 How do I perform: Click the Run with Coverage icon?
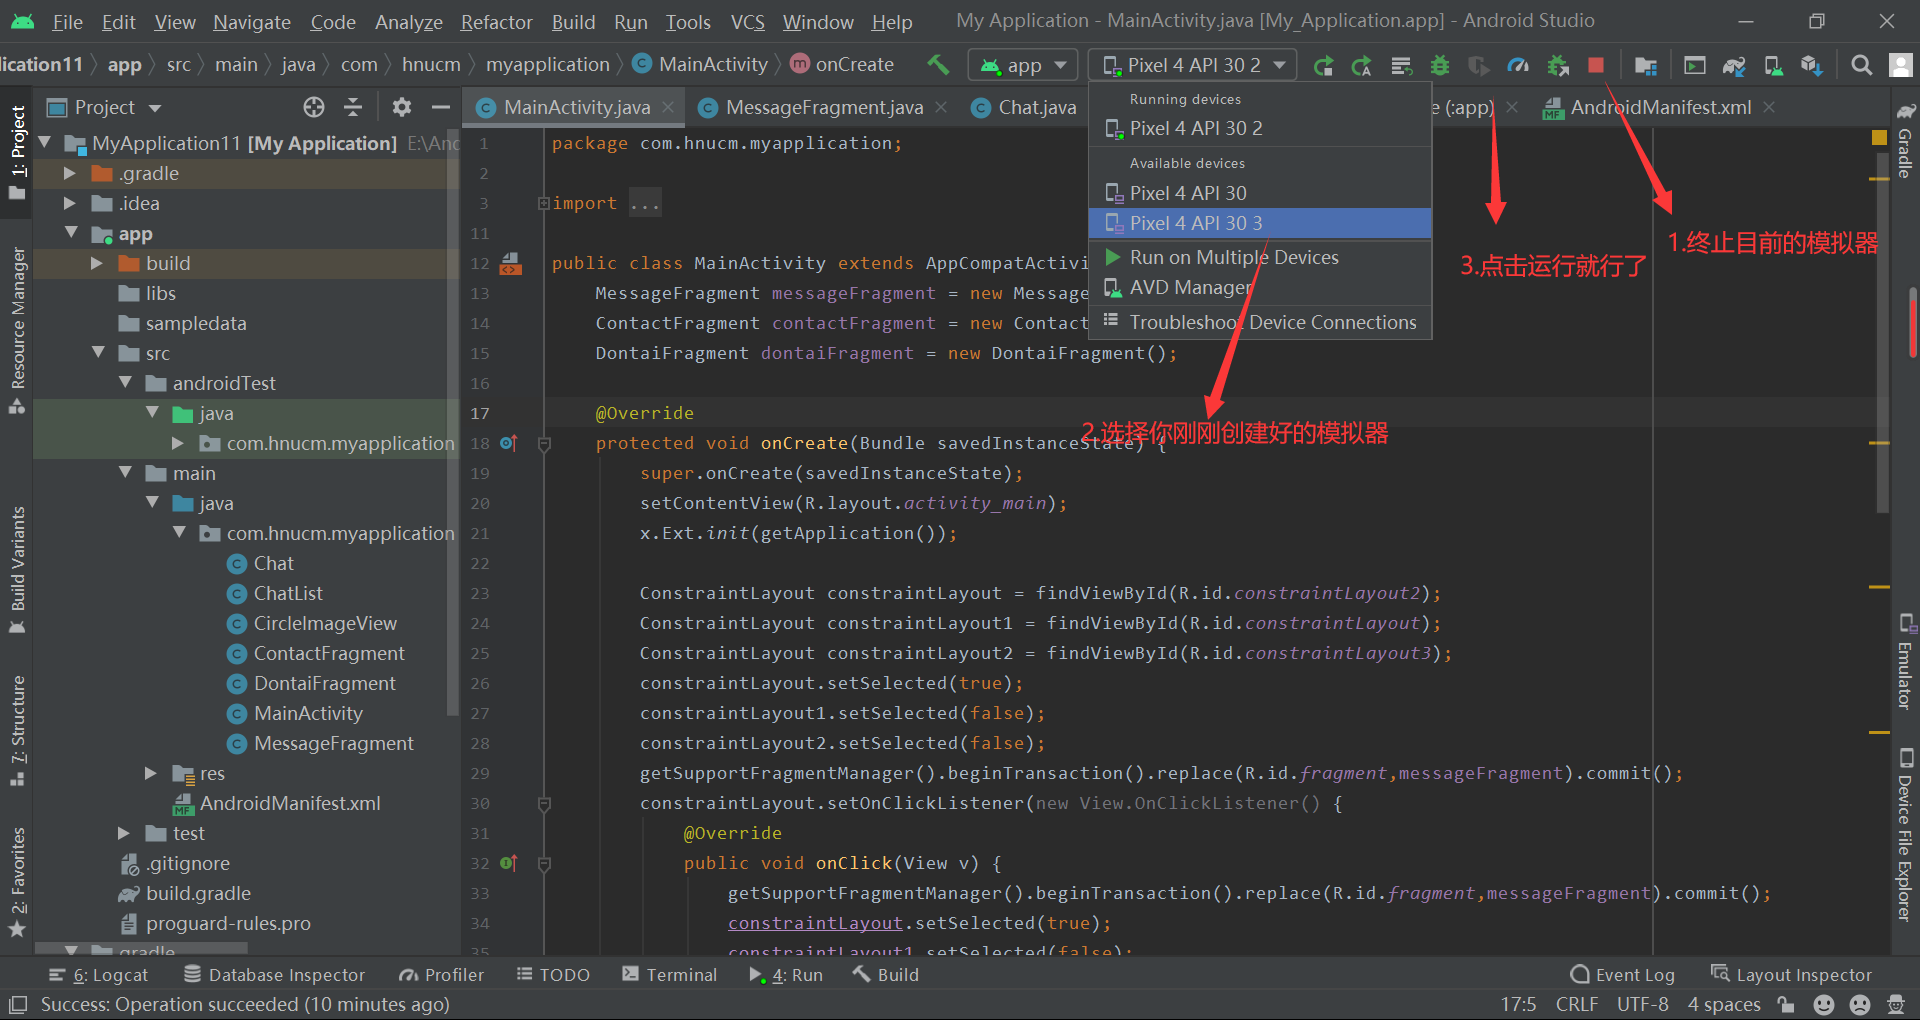[x=1478, y=65]
